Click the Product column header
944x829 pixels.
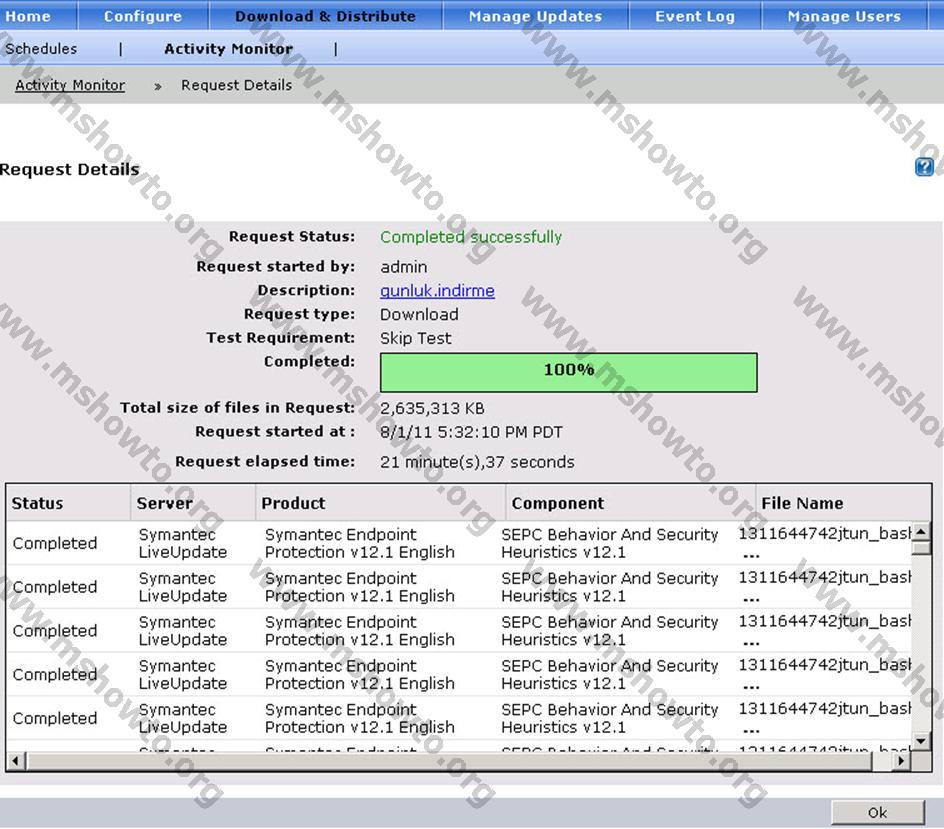[380, 503]
